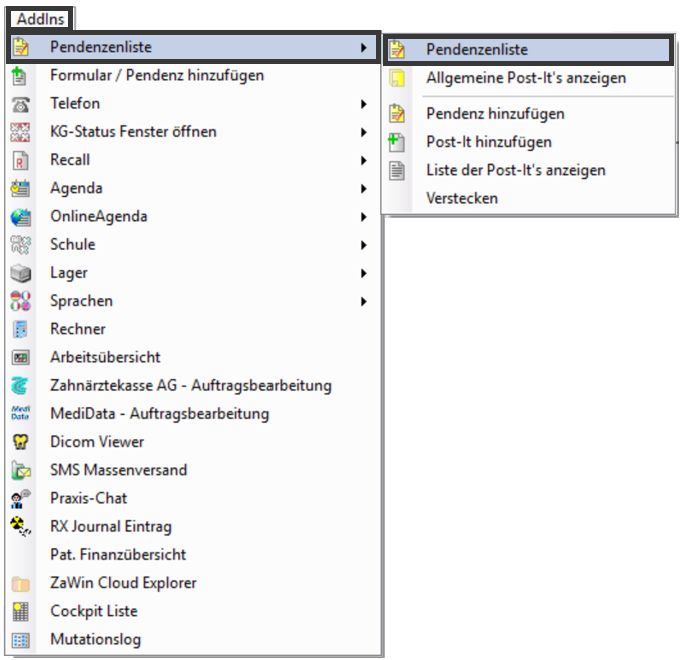Click the Dicom Viewer tooth icon
Image resolution: width=681 pixels, height=660 pixels.
(20, 442)
